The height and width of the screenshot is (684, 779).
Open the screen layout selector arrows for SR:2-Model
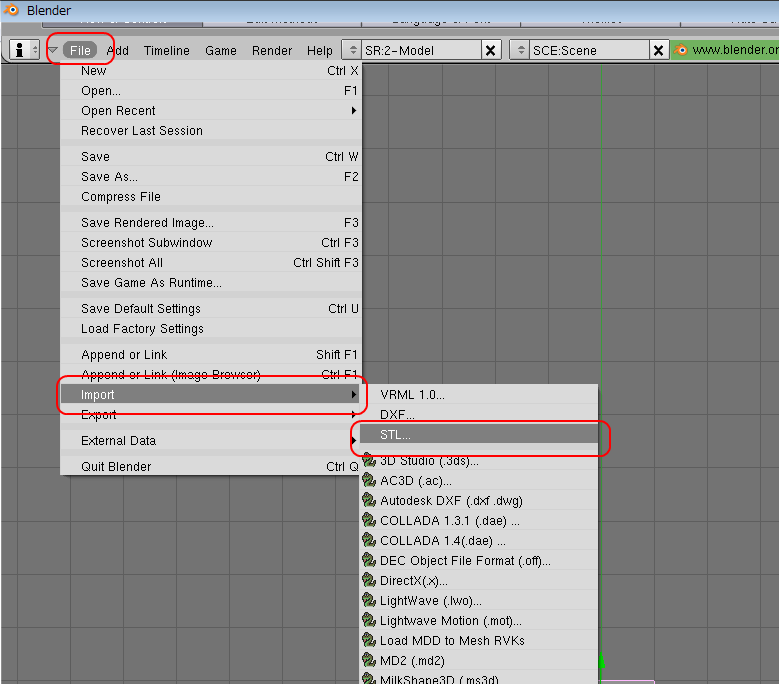coord(352,50)
